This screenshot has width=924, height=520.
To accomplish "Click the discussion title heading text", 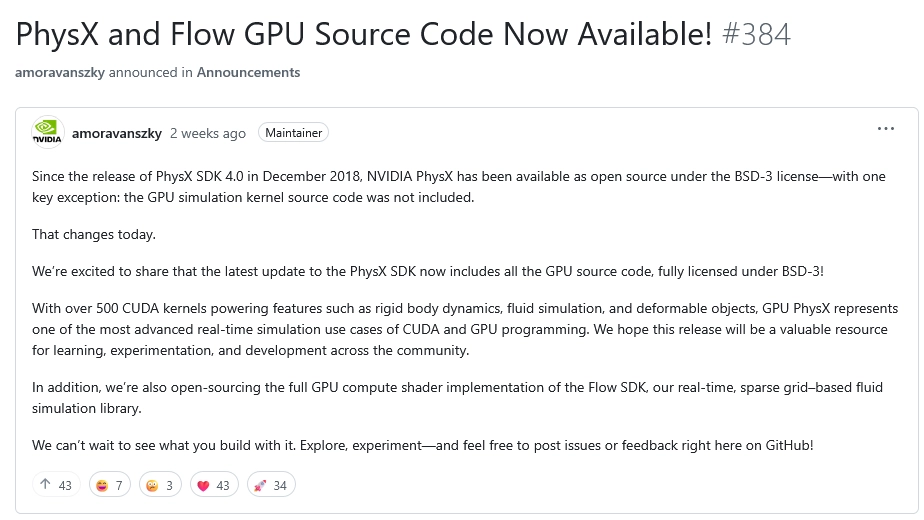I will [363, 34].
